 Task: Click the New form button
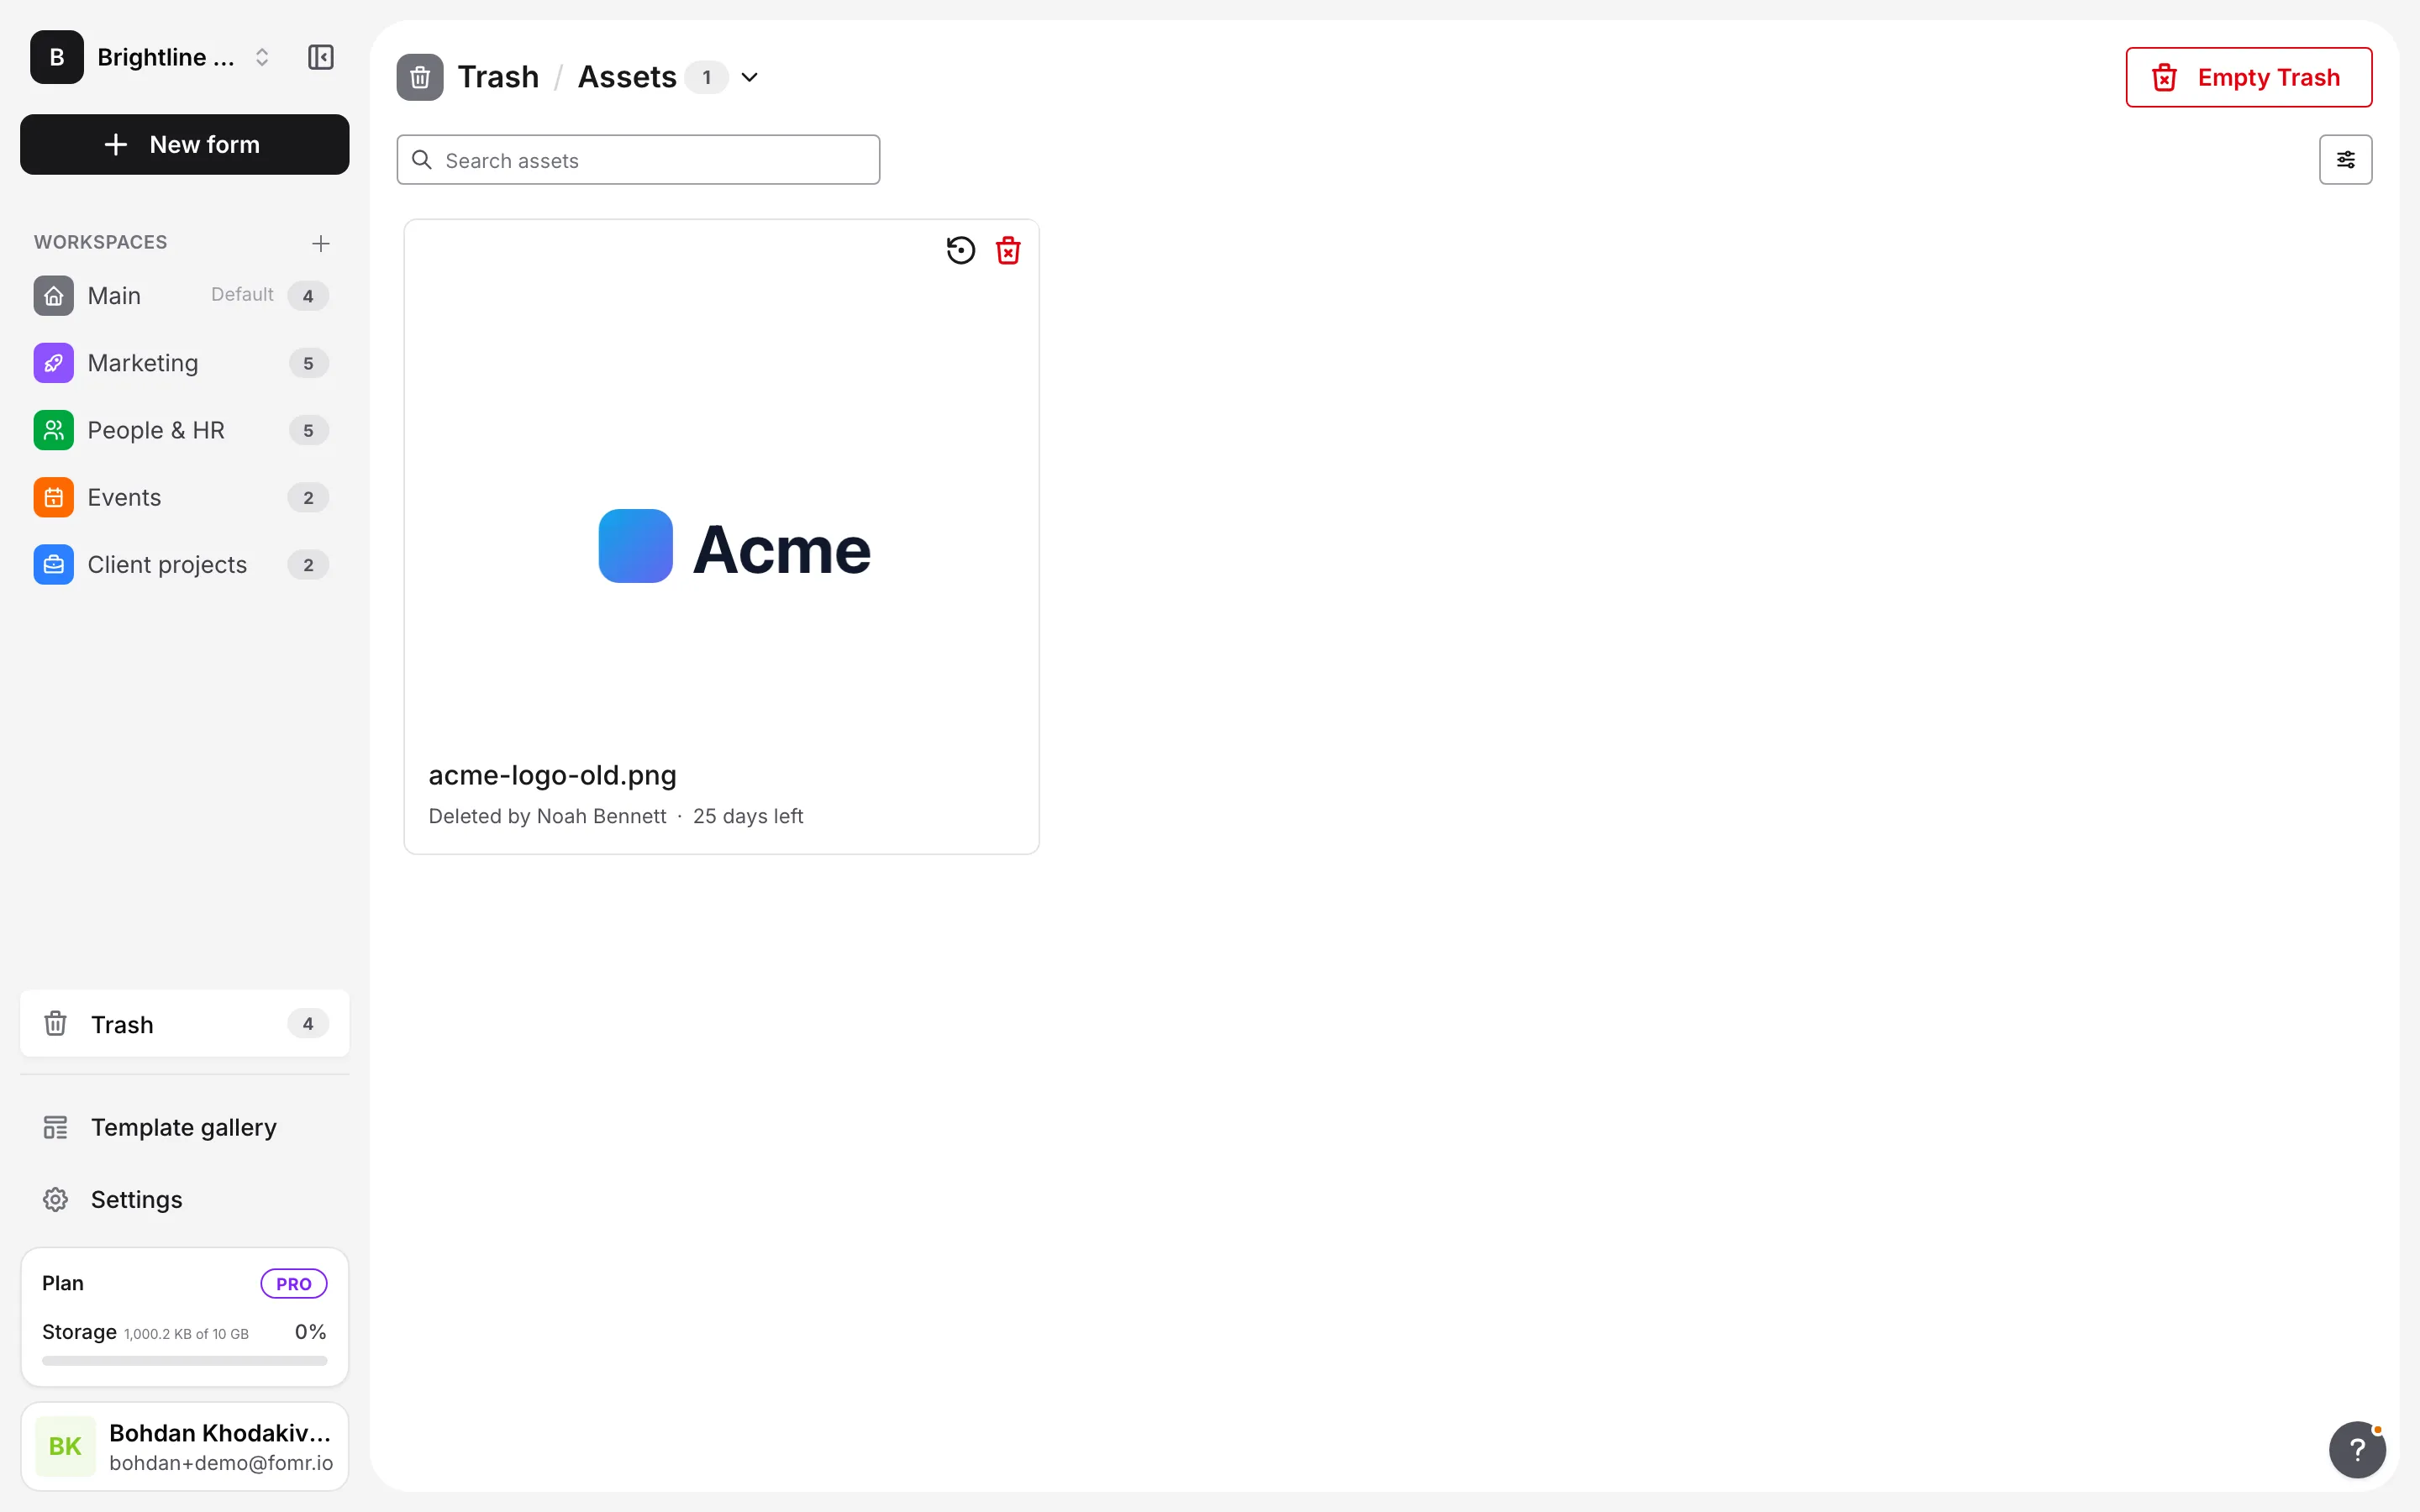tap(185, 144)
